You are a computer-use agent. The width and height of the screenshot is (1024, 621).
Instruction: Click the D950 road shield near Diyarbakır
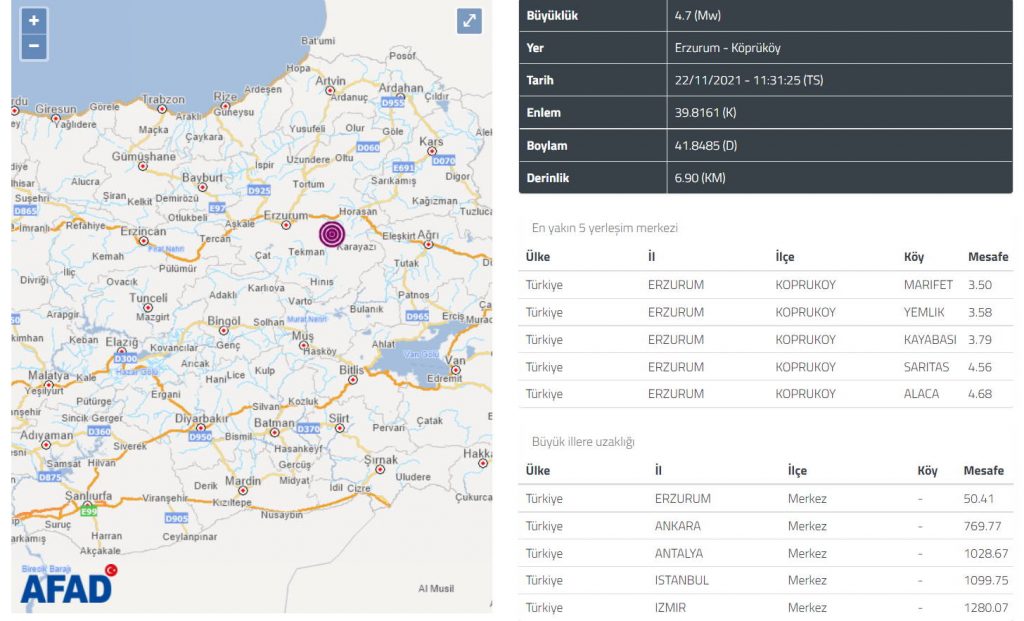pyautogui.click(x=201, y=437)
